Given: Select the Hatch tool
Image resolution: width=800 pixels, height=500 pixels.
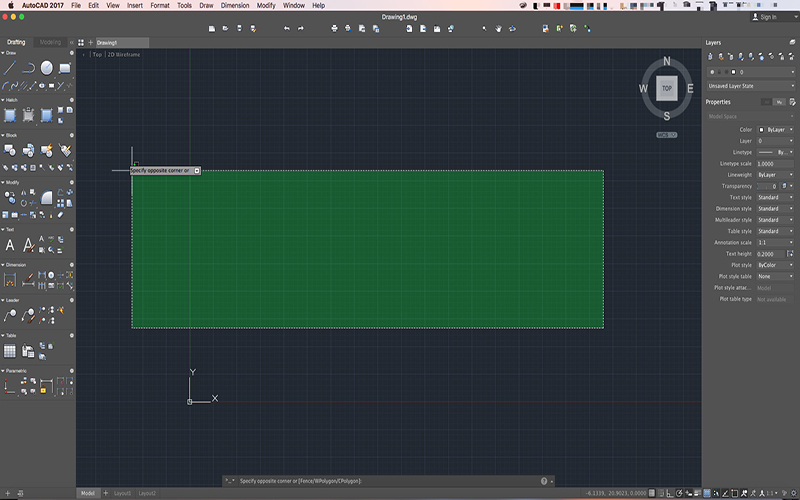Looking at the screenshot, I should (x=10, y=115).
